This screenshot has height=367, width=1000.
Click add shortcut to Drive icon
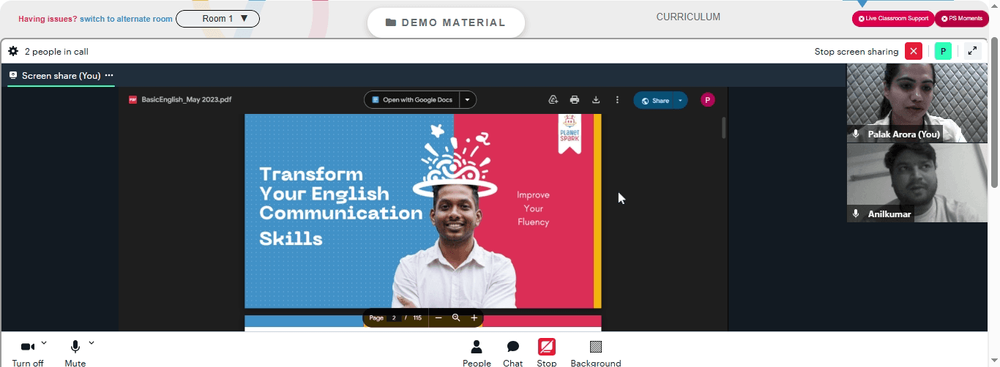click(x=553, y=100)
